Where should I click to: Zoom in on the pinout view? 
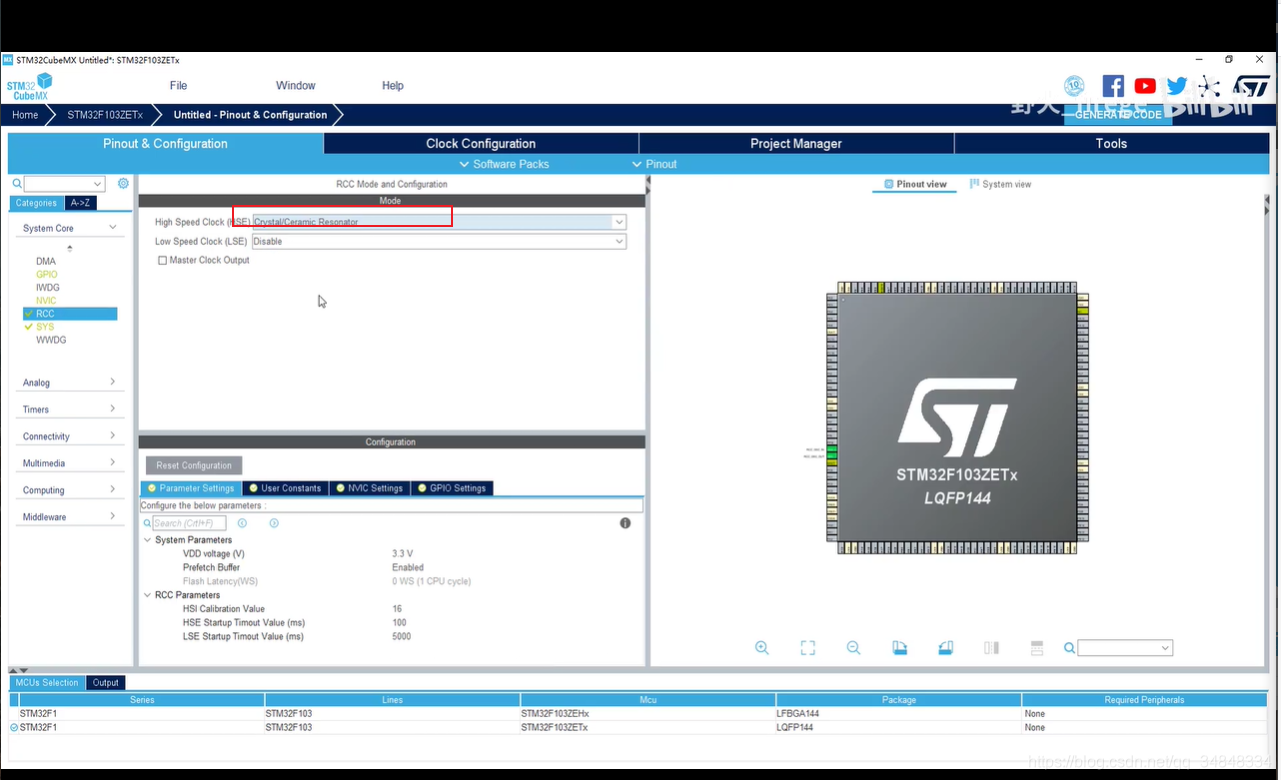click(x=762, y=648)
